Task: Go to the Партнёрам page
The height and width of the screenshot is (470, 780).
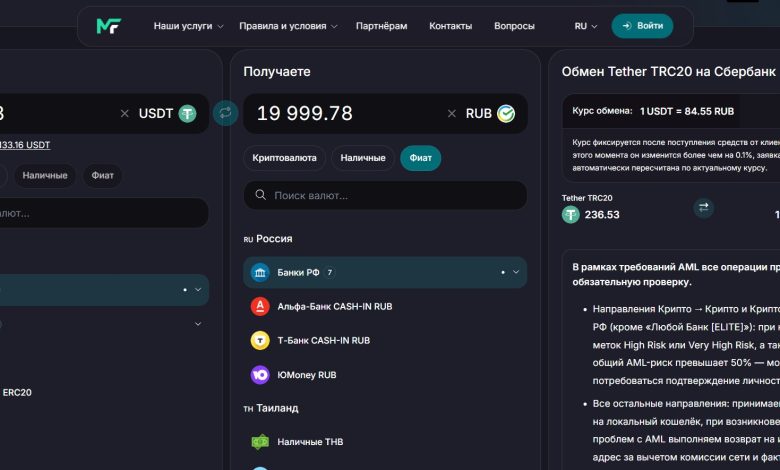Action: (x=382, y=26)
